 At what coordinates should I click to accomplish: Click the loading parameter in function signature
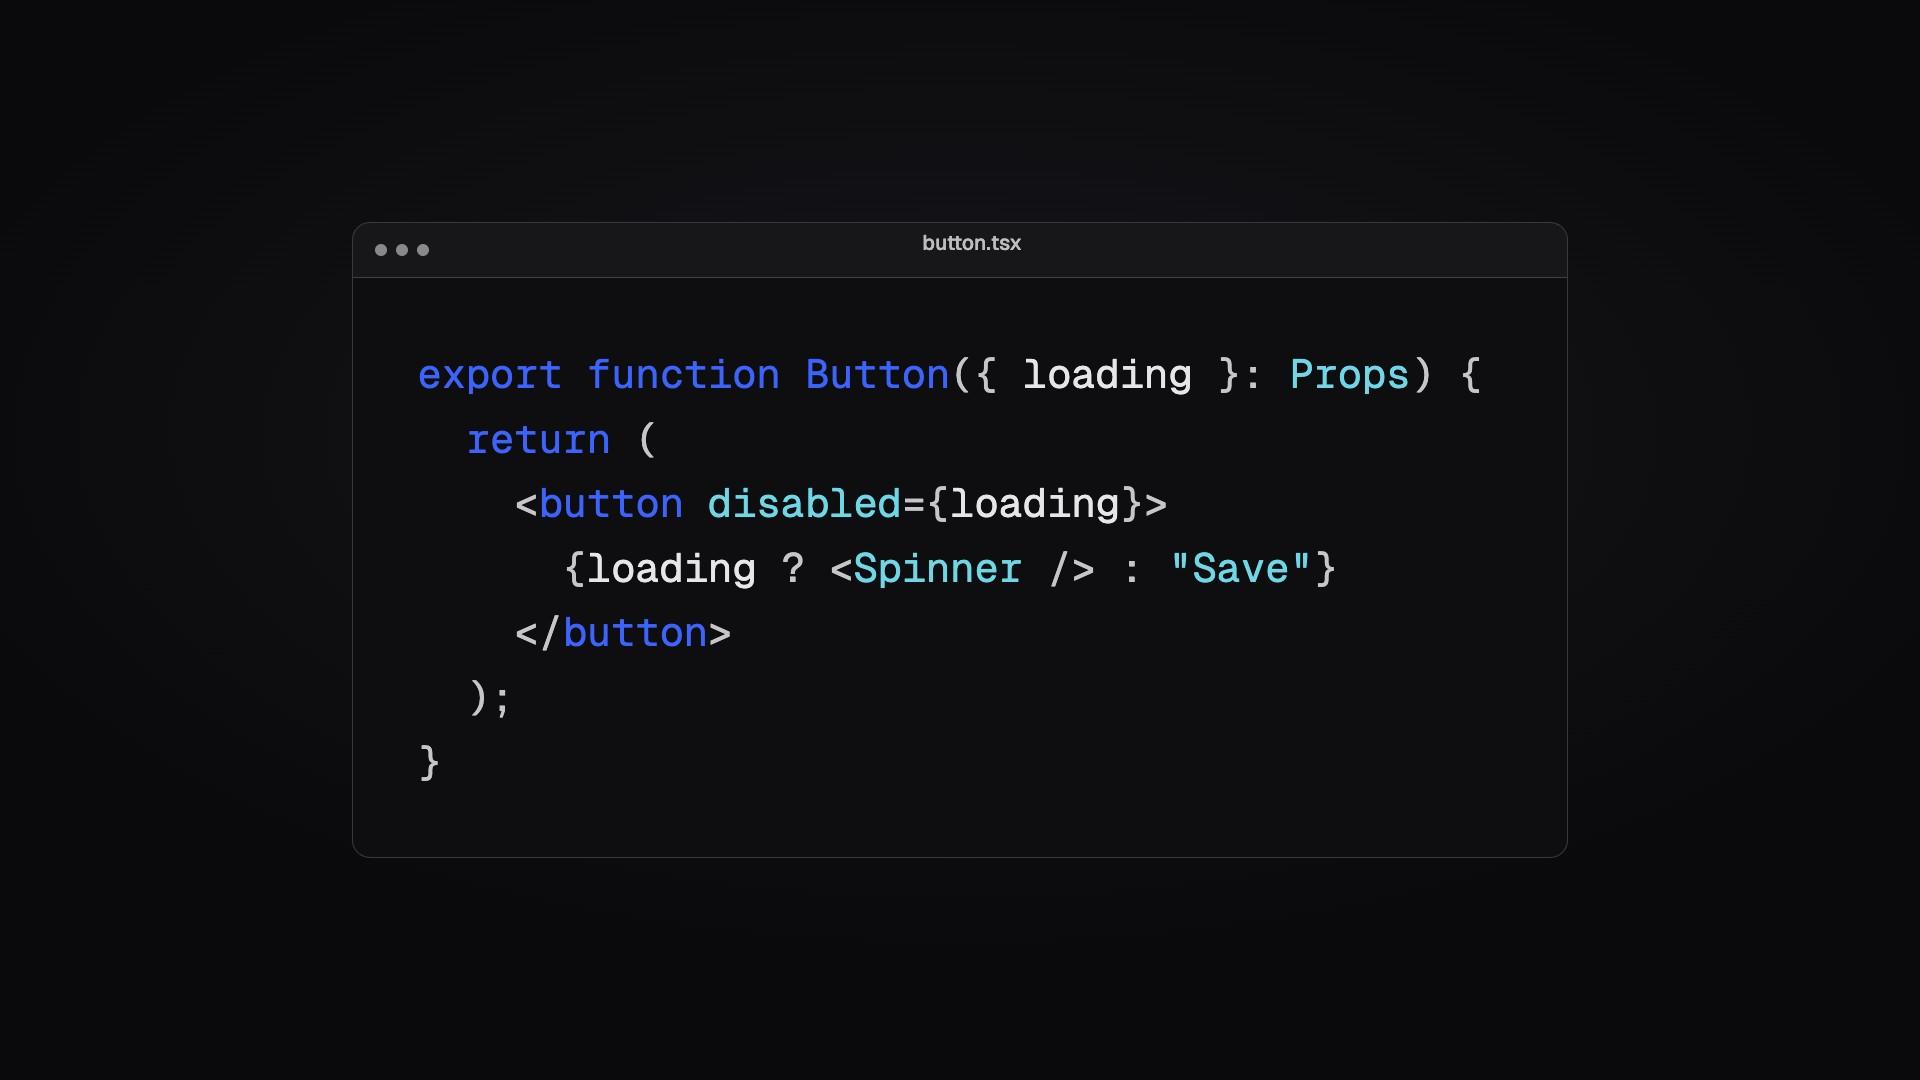(1107, 376)
